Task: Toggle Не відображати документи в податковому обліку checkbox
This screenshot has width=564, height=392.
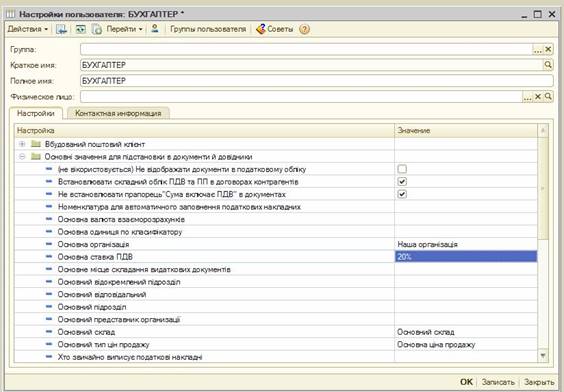Action: coord(402,169)
